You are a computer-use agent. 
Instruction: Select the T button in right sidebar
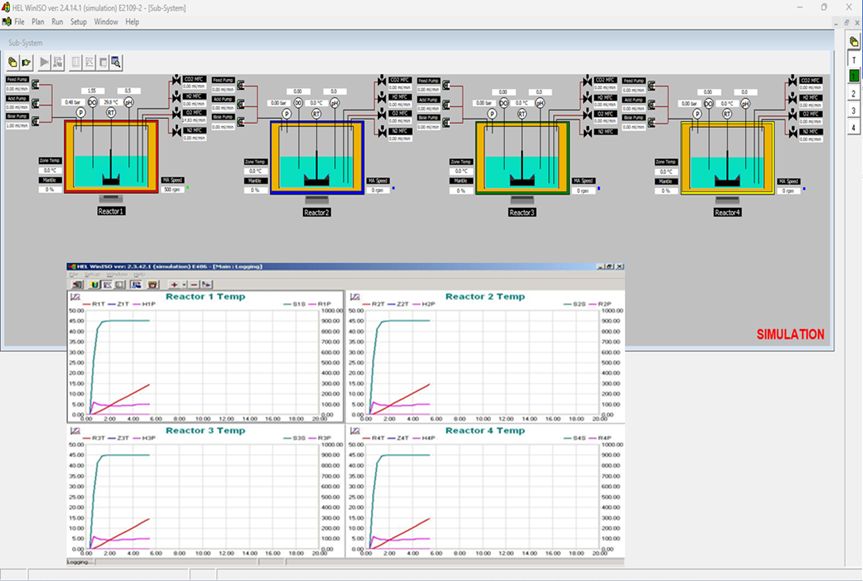[x=854, y=59]
